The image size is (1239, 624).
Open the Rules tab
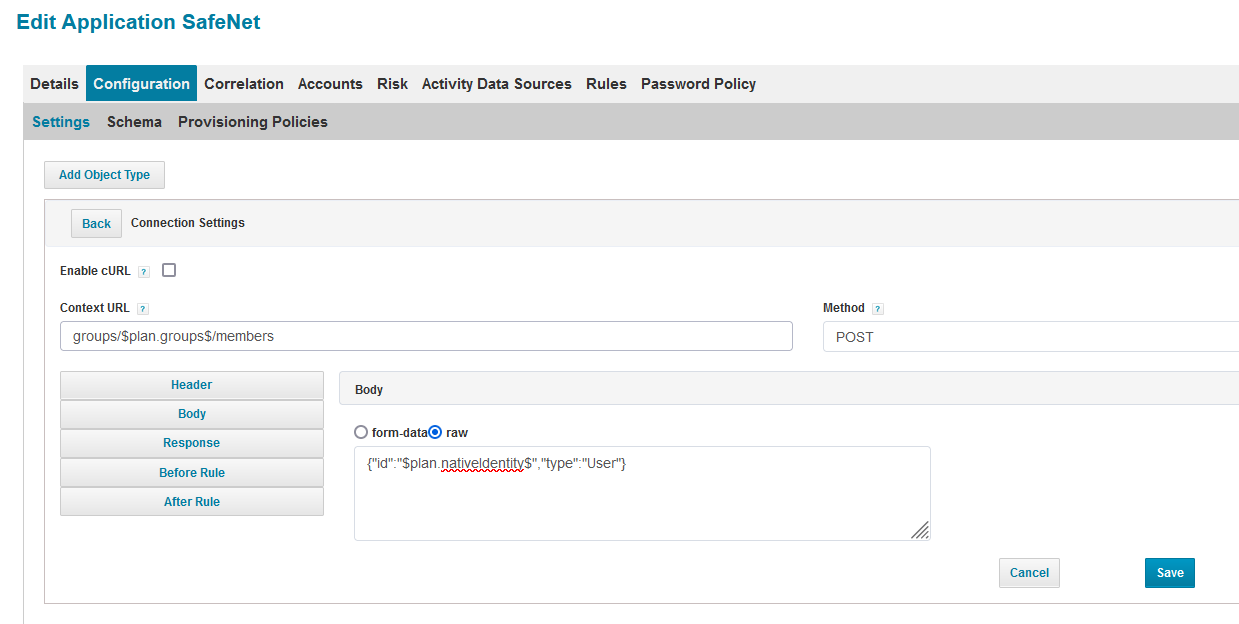pos(606,84)
